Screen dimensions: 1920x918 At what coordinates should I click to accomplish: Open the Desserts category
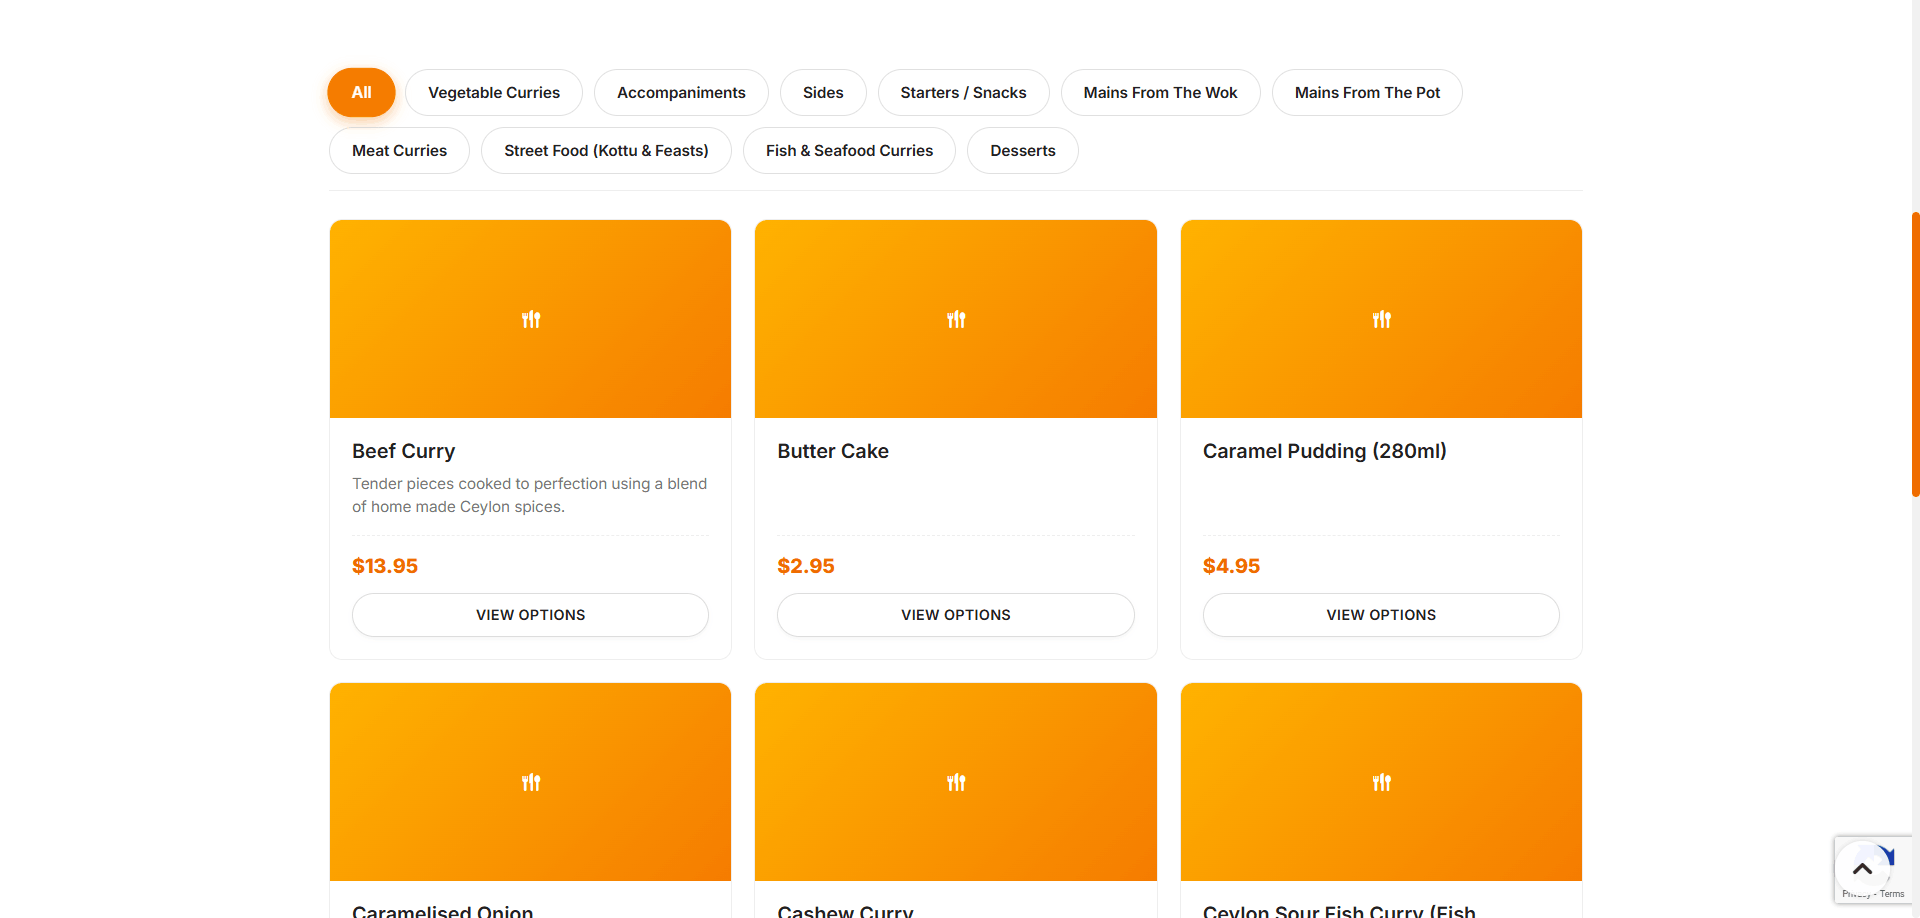(x=1022, y=150)
